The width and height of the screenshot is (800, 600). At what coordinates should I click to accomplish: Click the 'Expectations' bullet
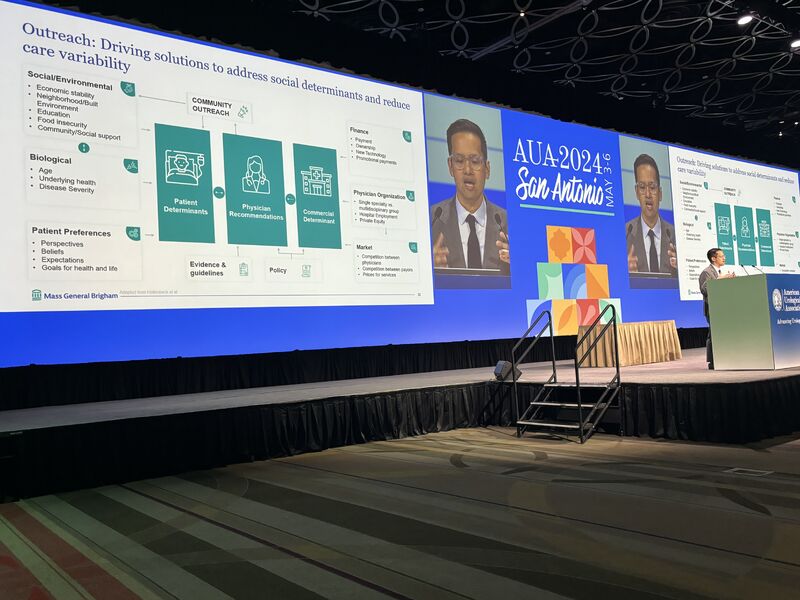click(63, 260)
